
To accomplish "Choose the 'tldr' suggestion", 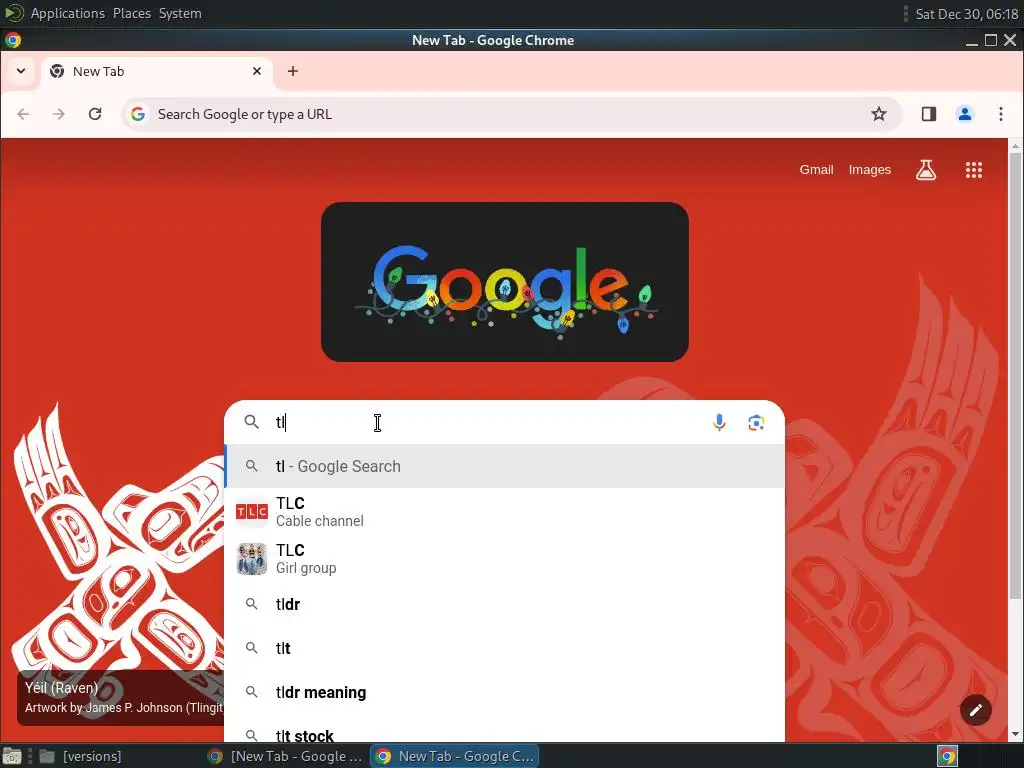I will point(505,604).
